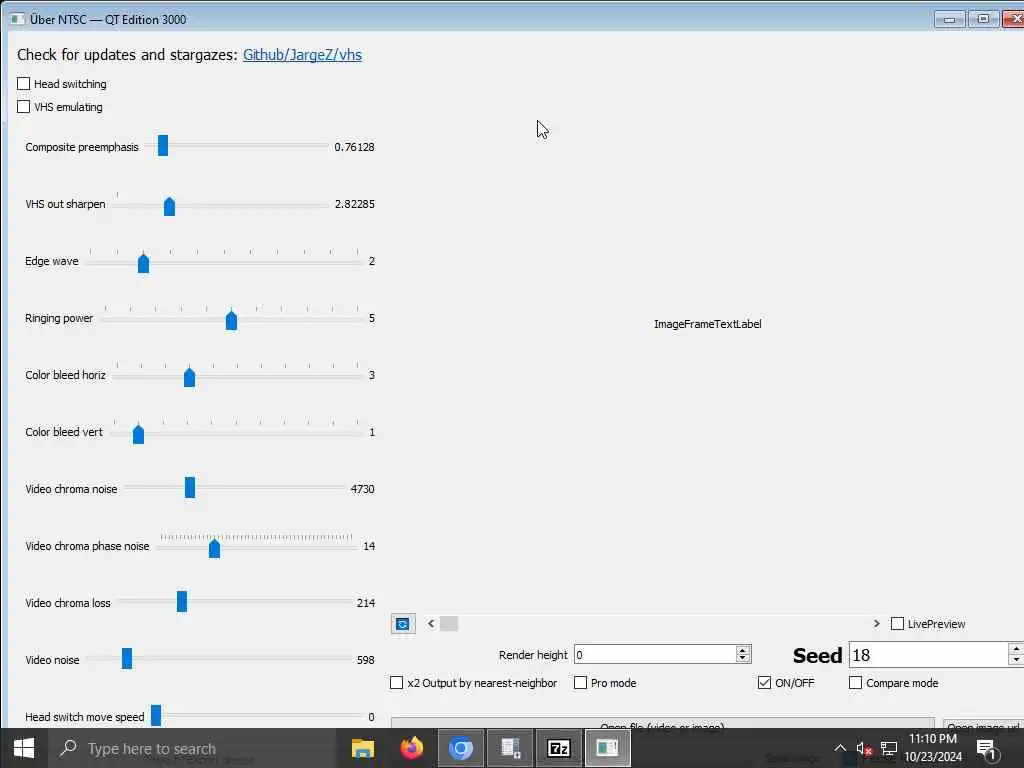Click the refresh frame icon button
The width and height of the screenshot is (1024, 768).
tap(403, 624)
